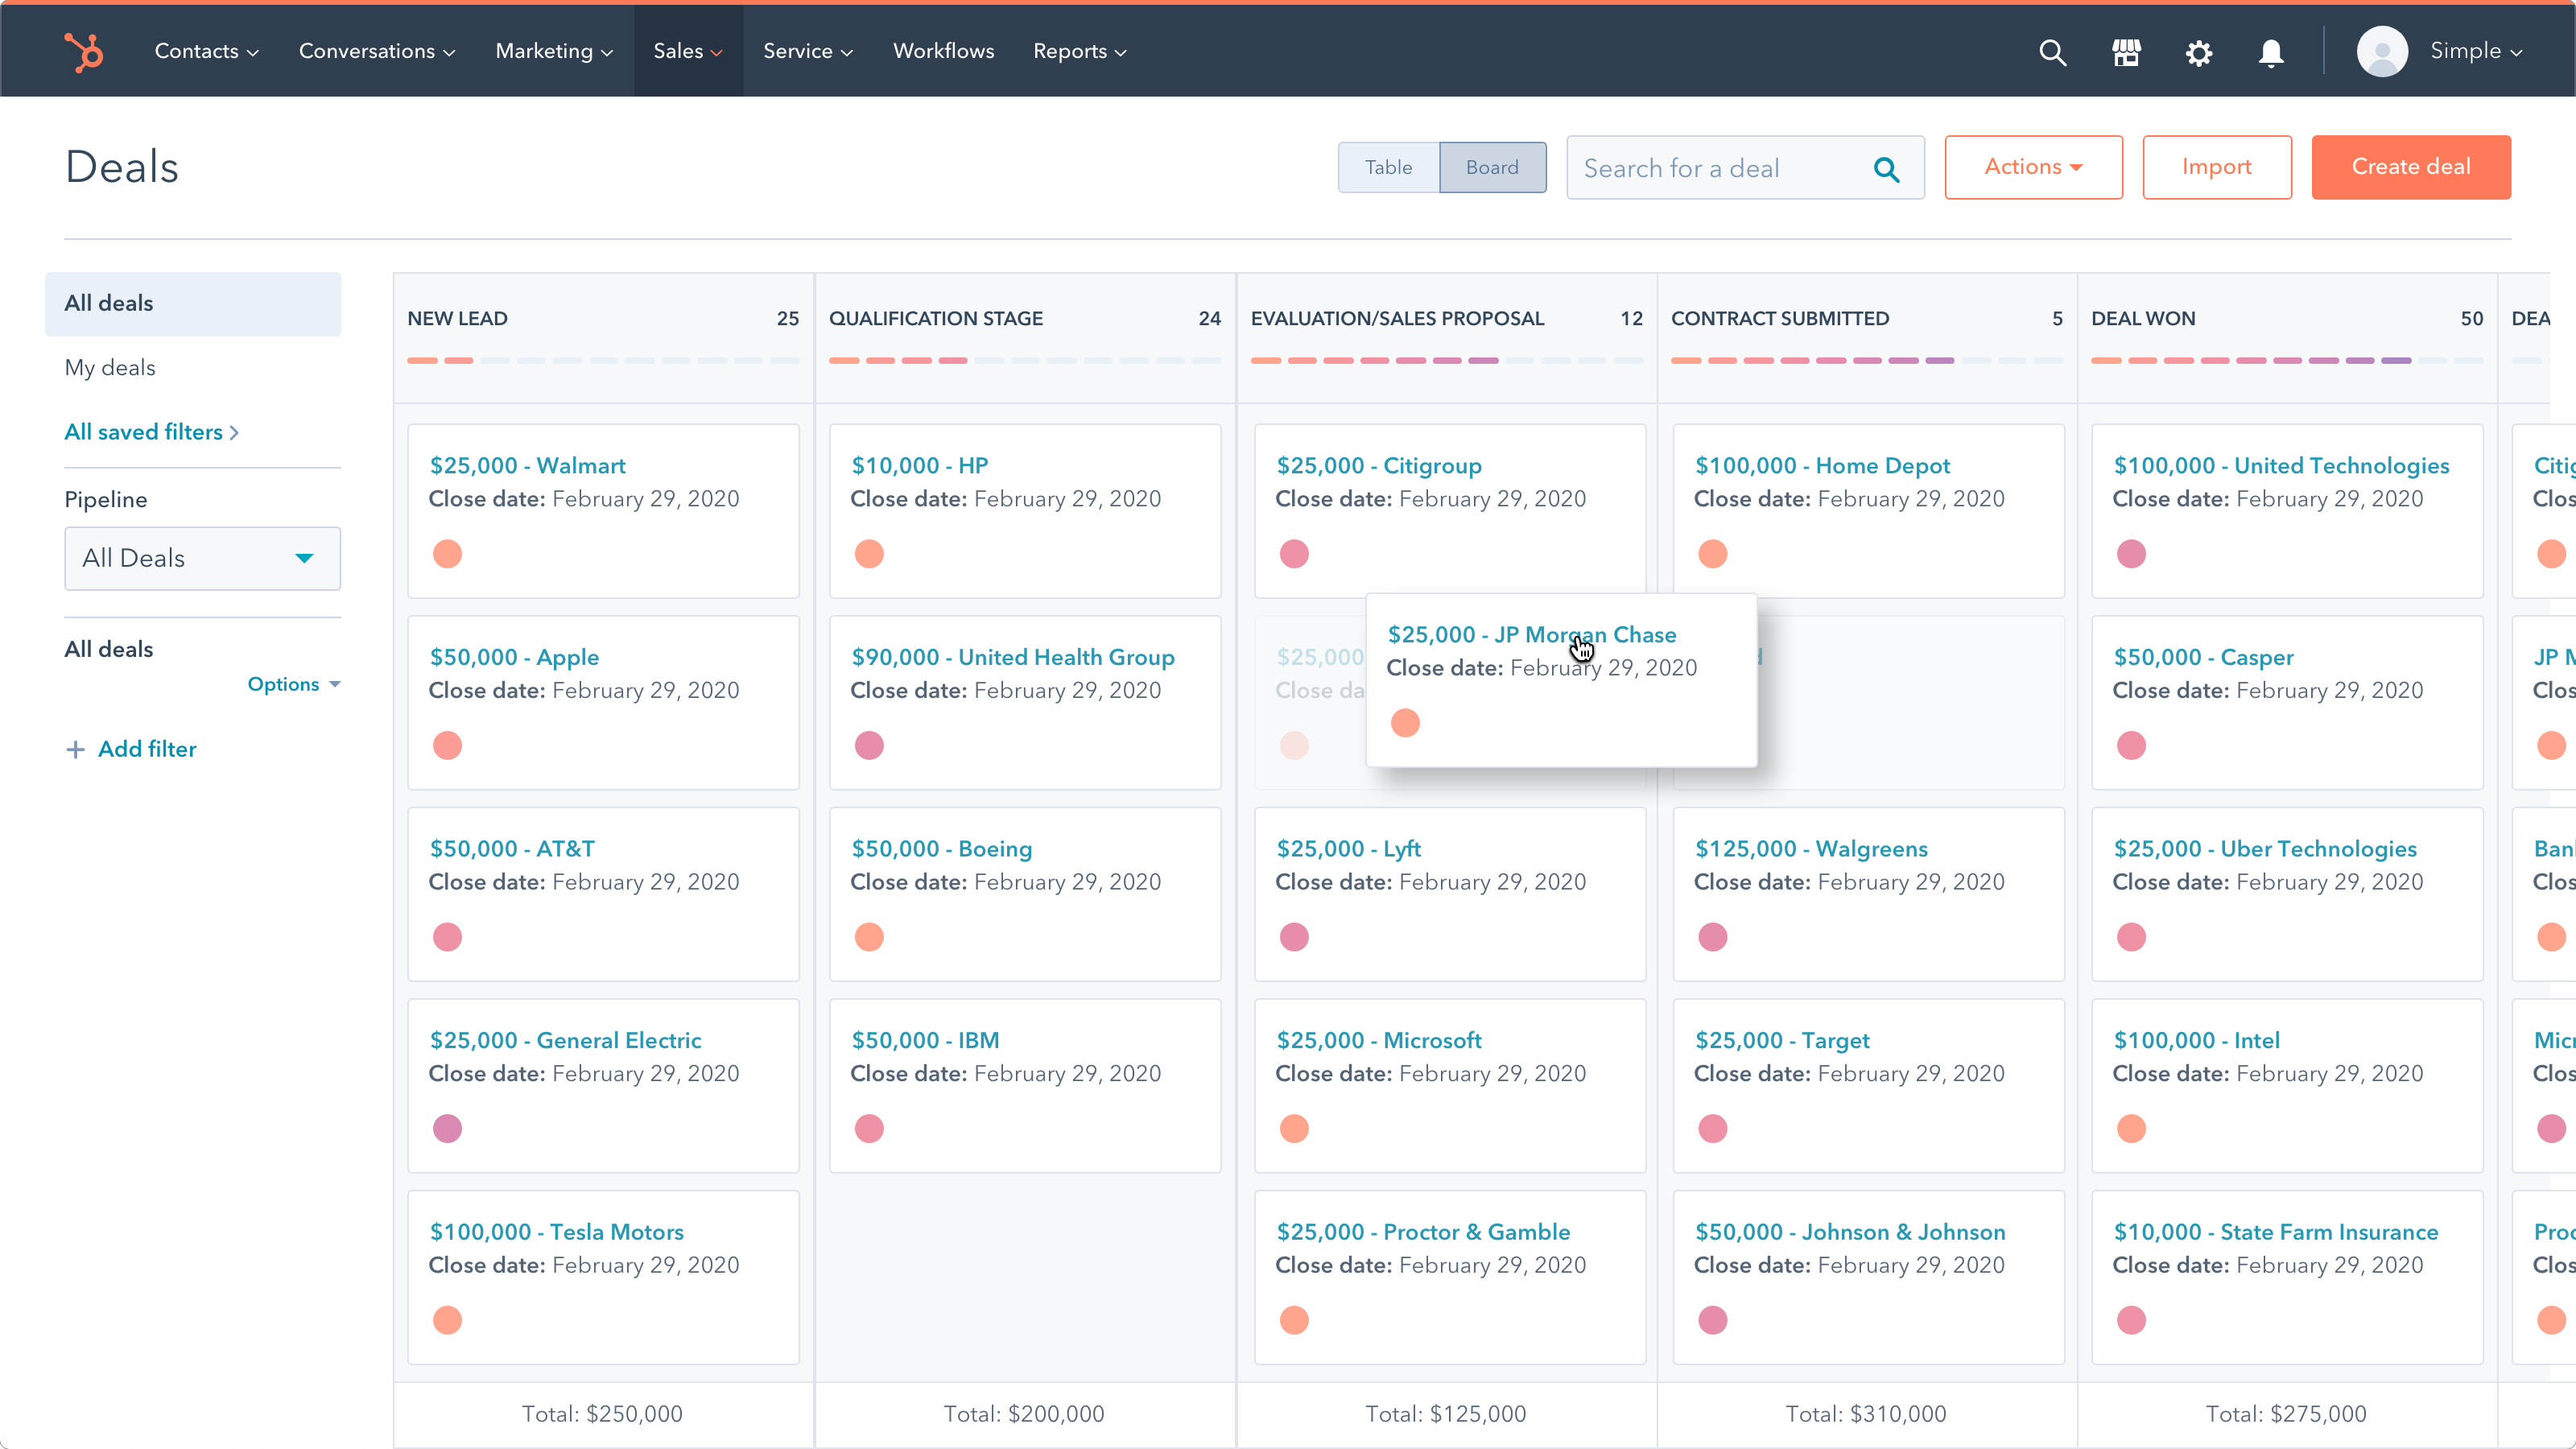2576x1449 pixels.
Task: Click the Create deal button
Action: pos(2411,167)
